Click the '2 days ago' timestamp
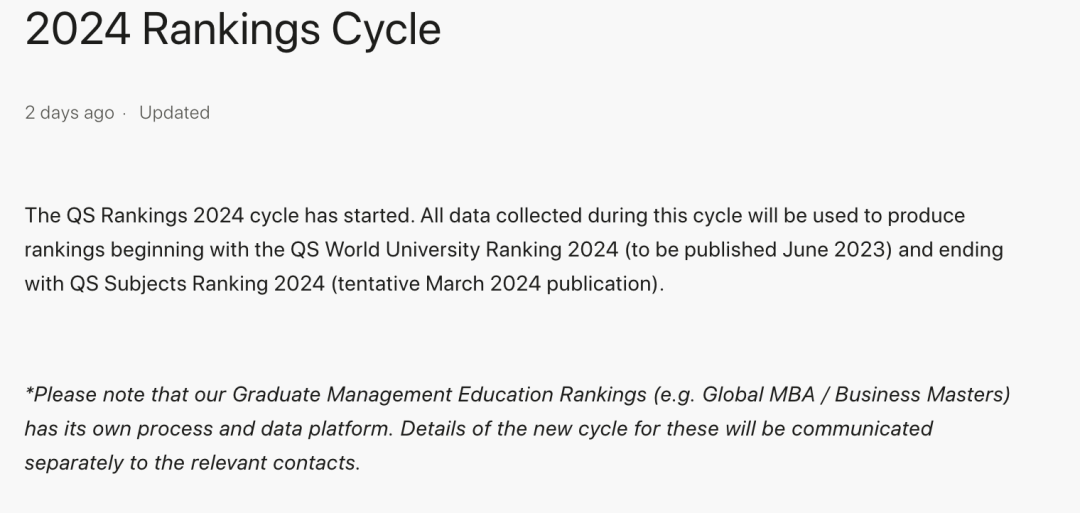 [x=70, y=113]
